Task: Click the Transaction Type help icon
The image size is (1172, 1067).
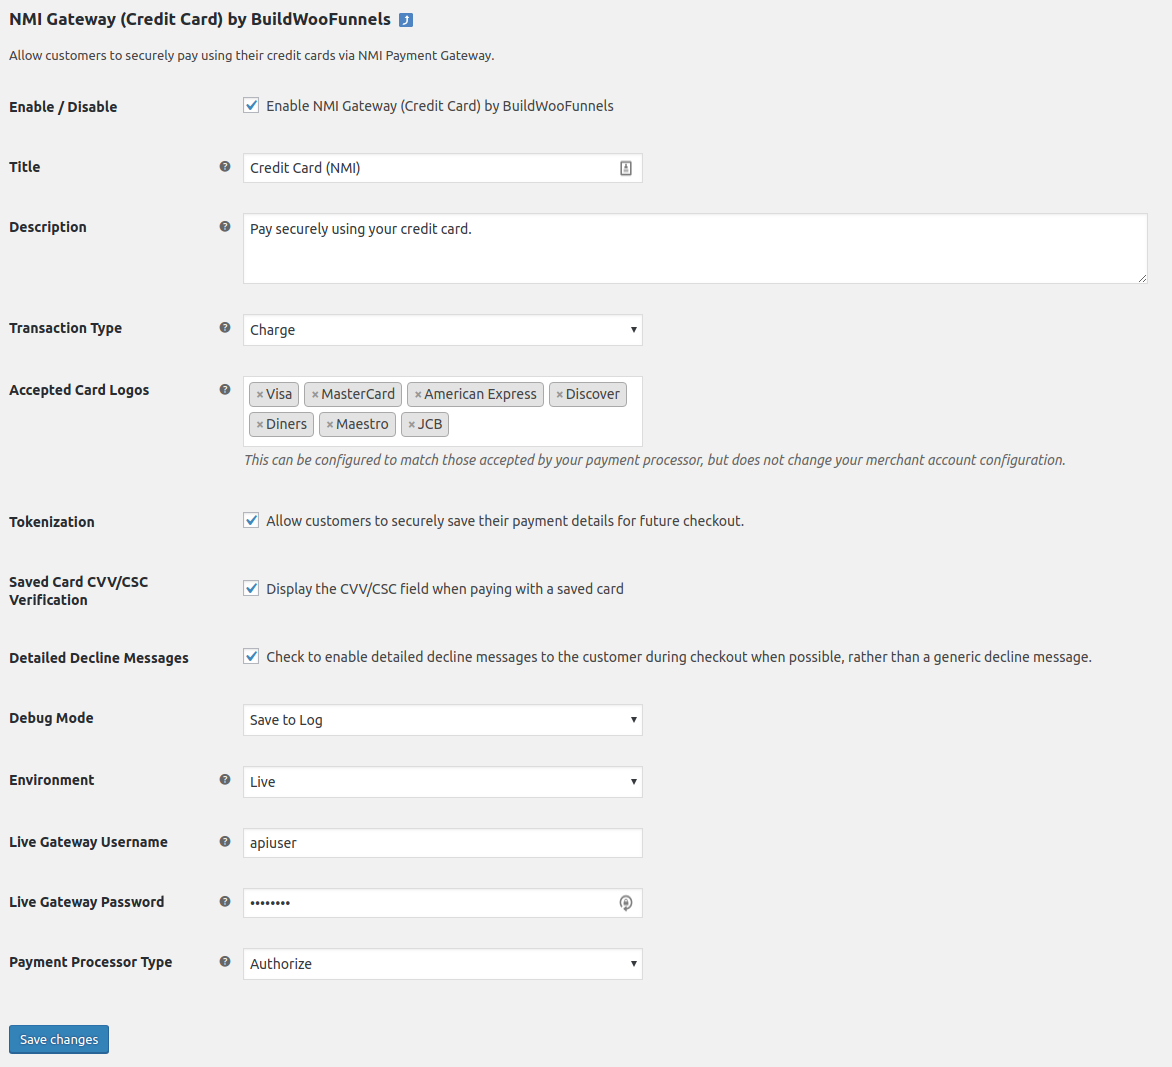Action: coord(225,328)
